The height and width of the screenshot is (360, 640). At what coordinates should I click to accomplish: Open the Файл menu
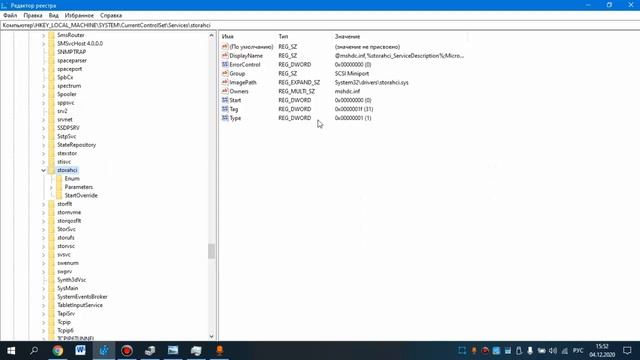[10, 16]
